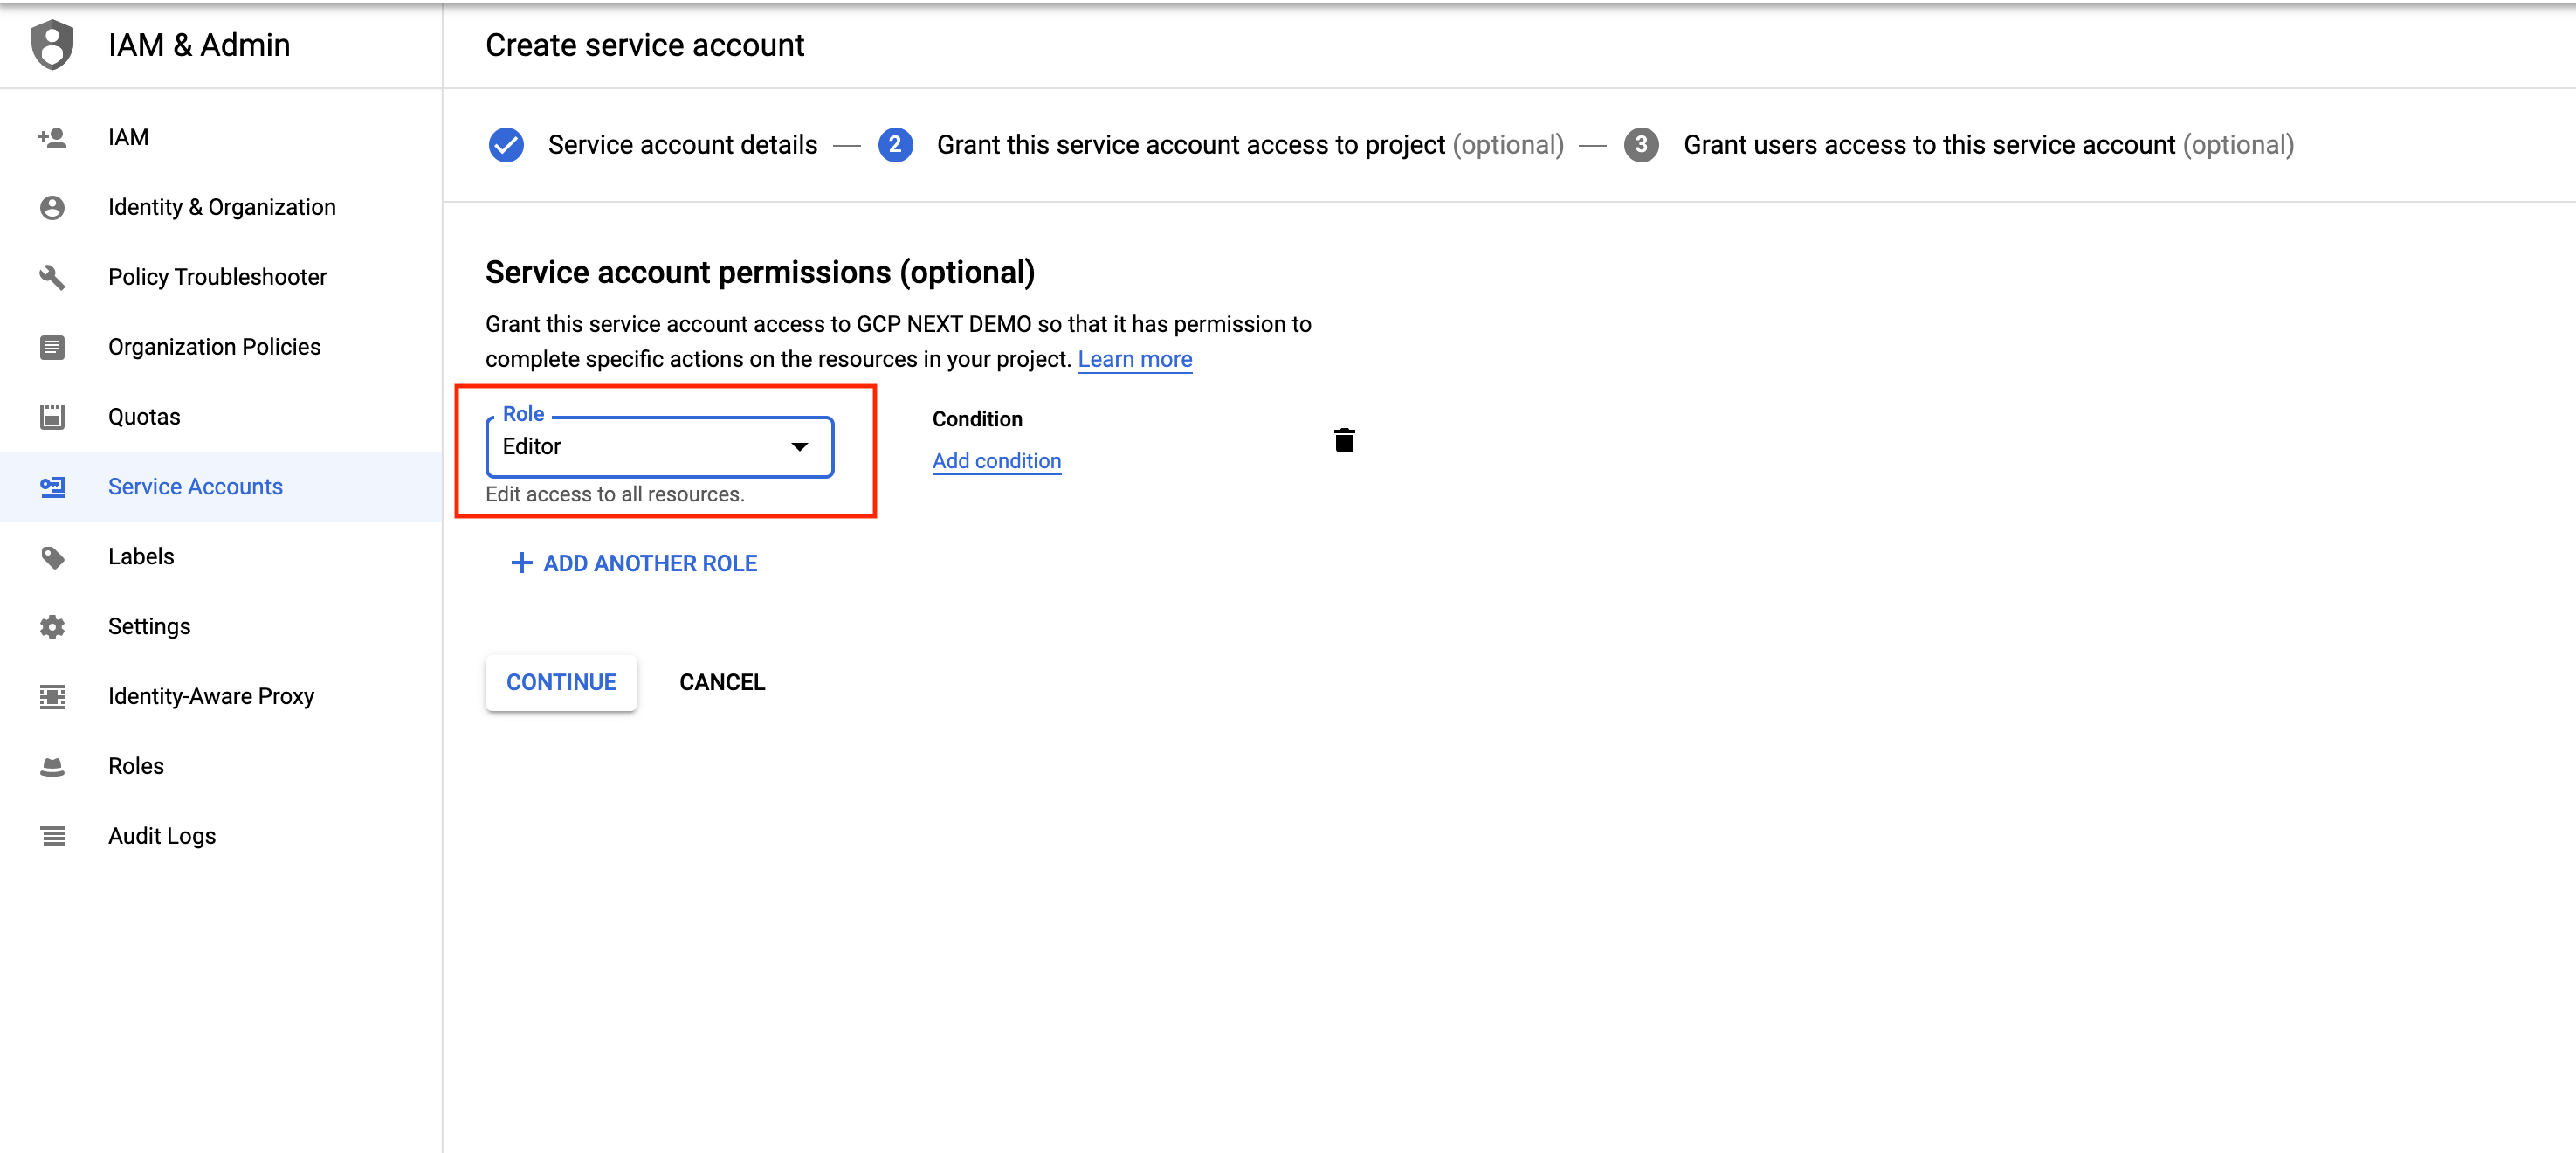Click the Quotas icon in sidebar
The image size is (2576, 1153).
pos(52,417)
